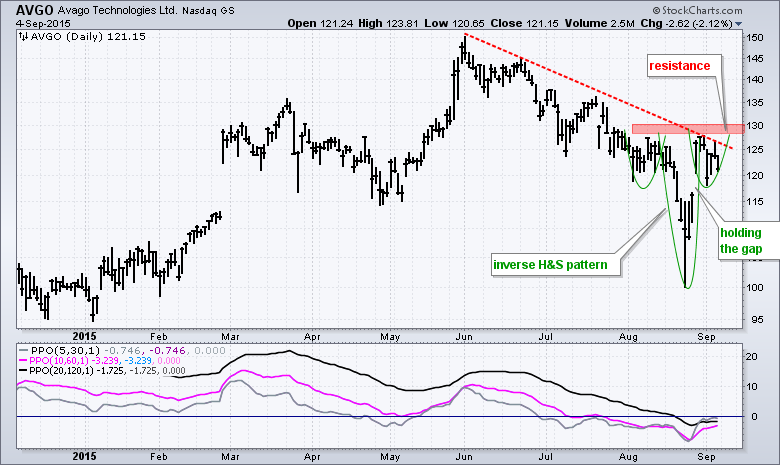This screenshot has width=780, height=465.
Task: Click the 150 price axis label
Action: (x=755, y=38)
